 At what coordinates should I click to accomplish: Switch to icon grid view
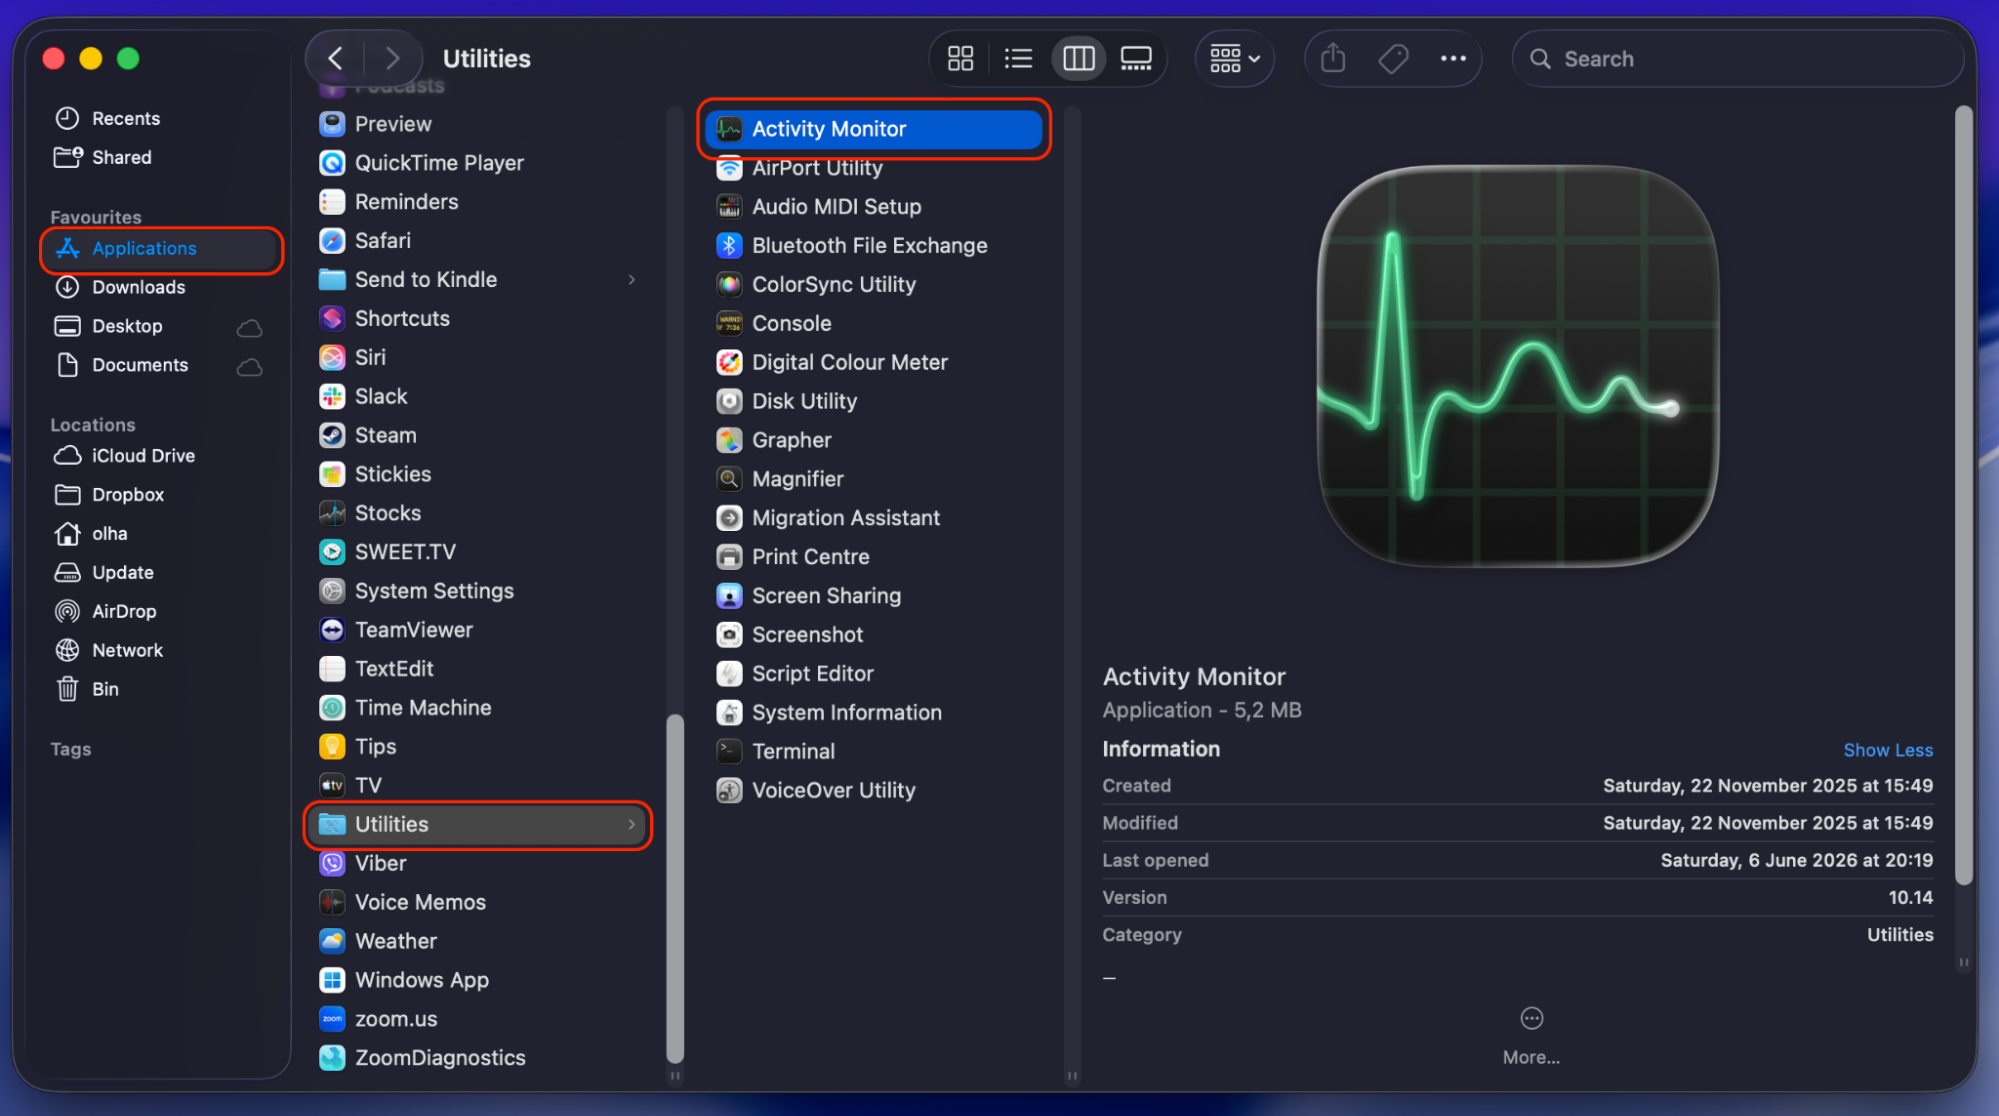pyautogui.click(x=960, y=59)
